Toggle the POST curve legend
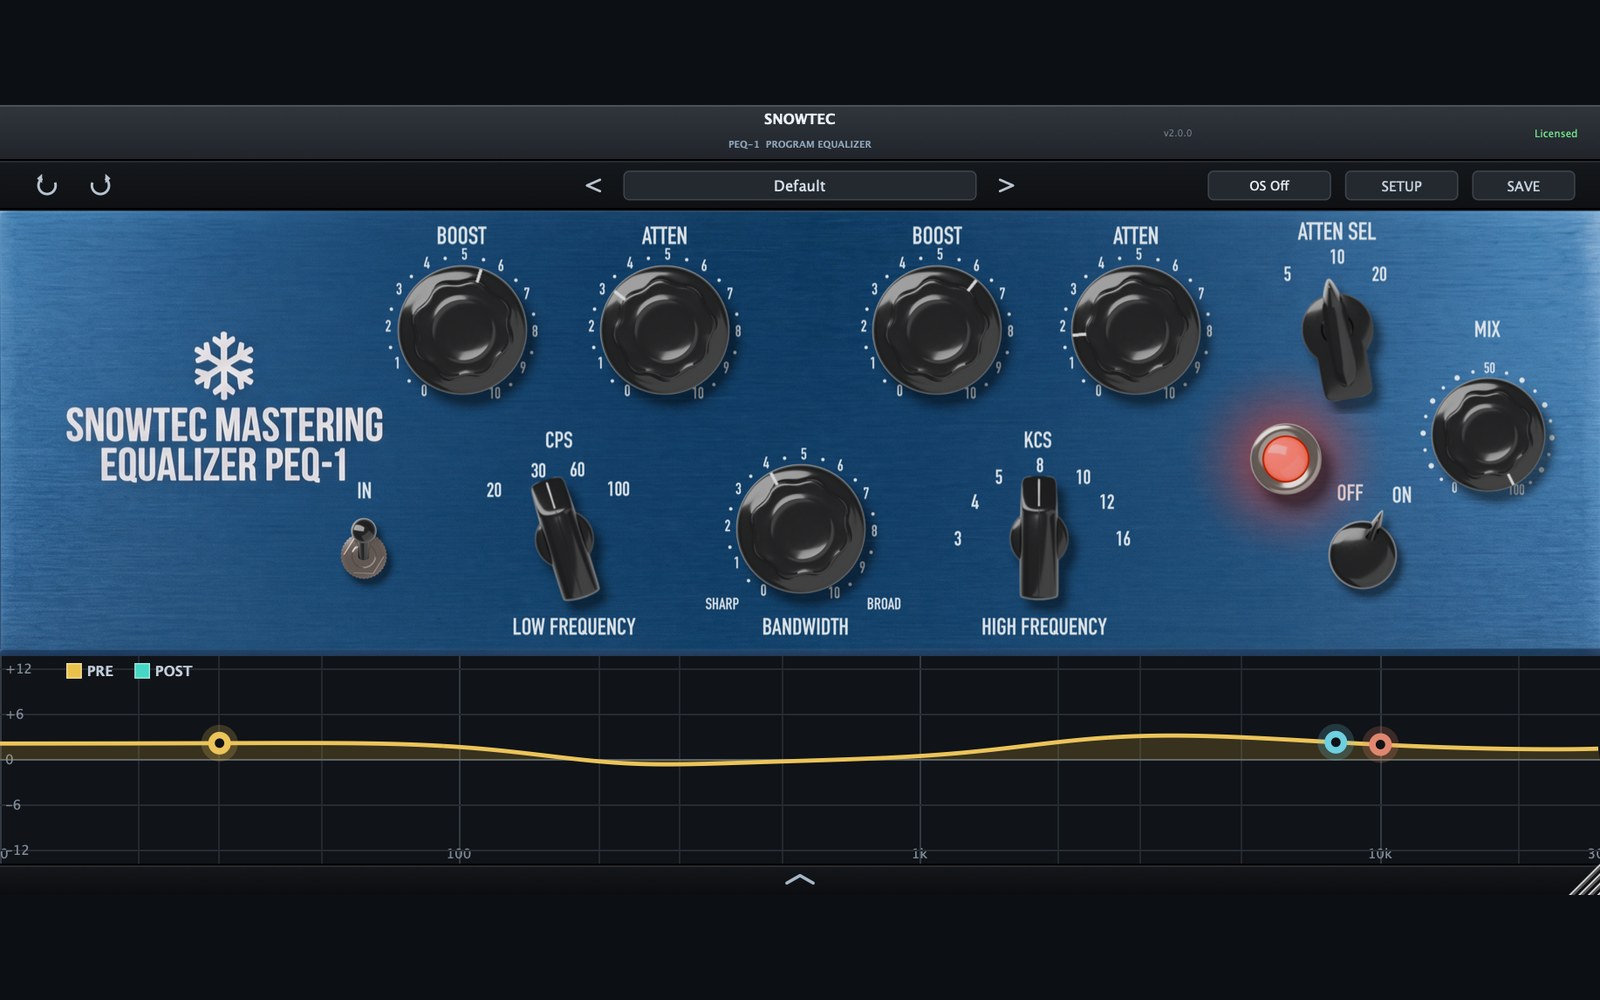 click(163, 671)
